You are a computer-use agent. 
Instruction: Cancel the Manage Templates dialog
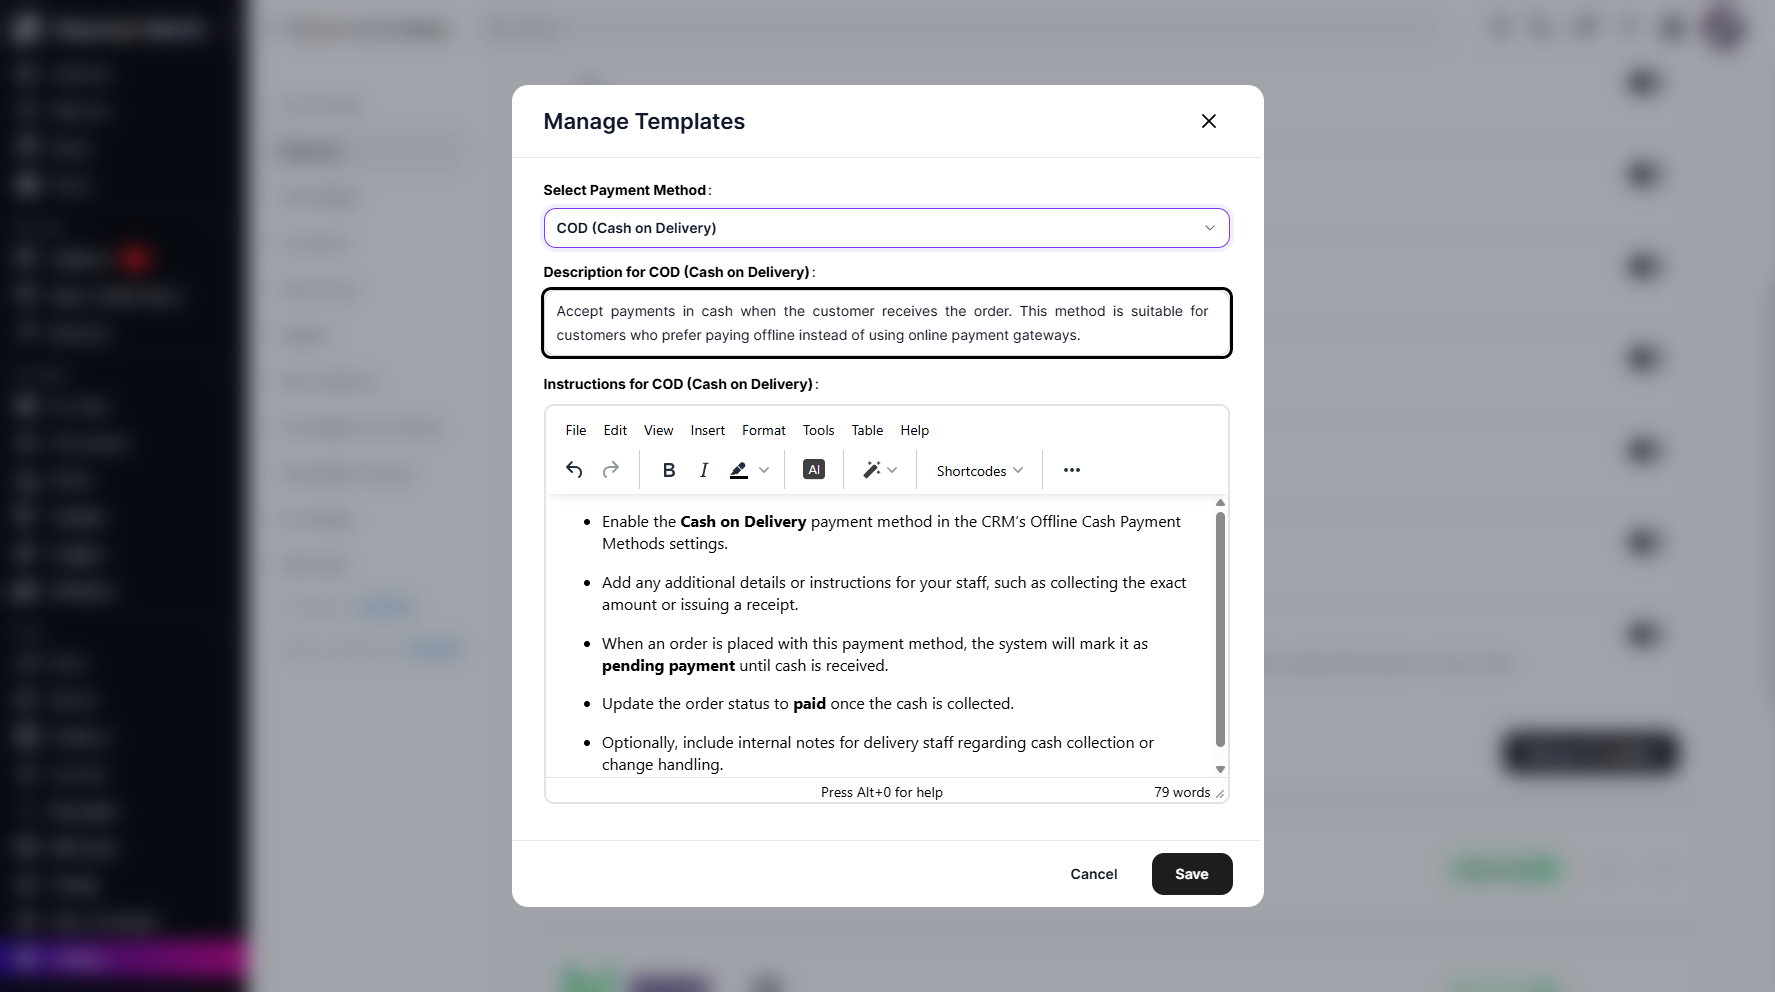(1094, 874)
